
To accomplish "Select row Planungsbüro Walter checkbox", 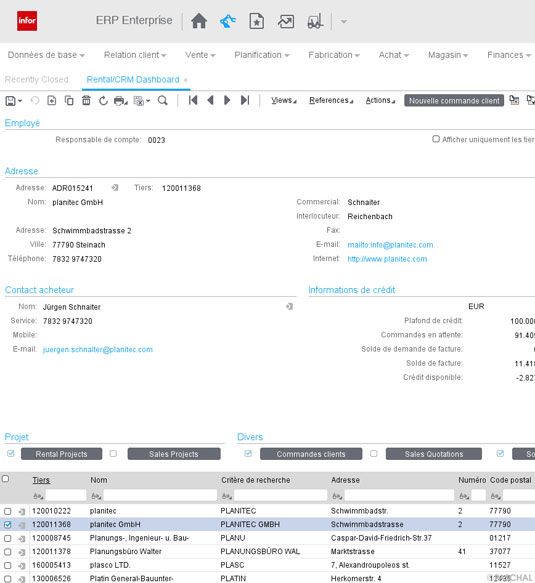I will pos(7,552).
